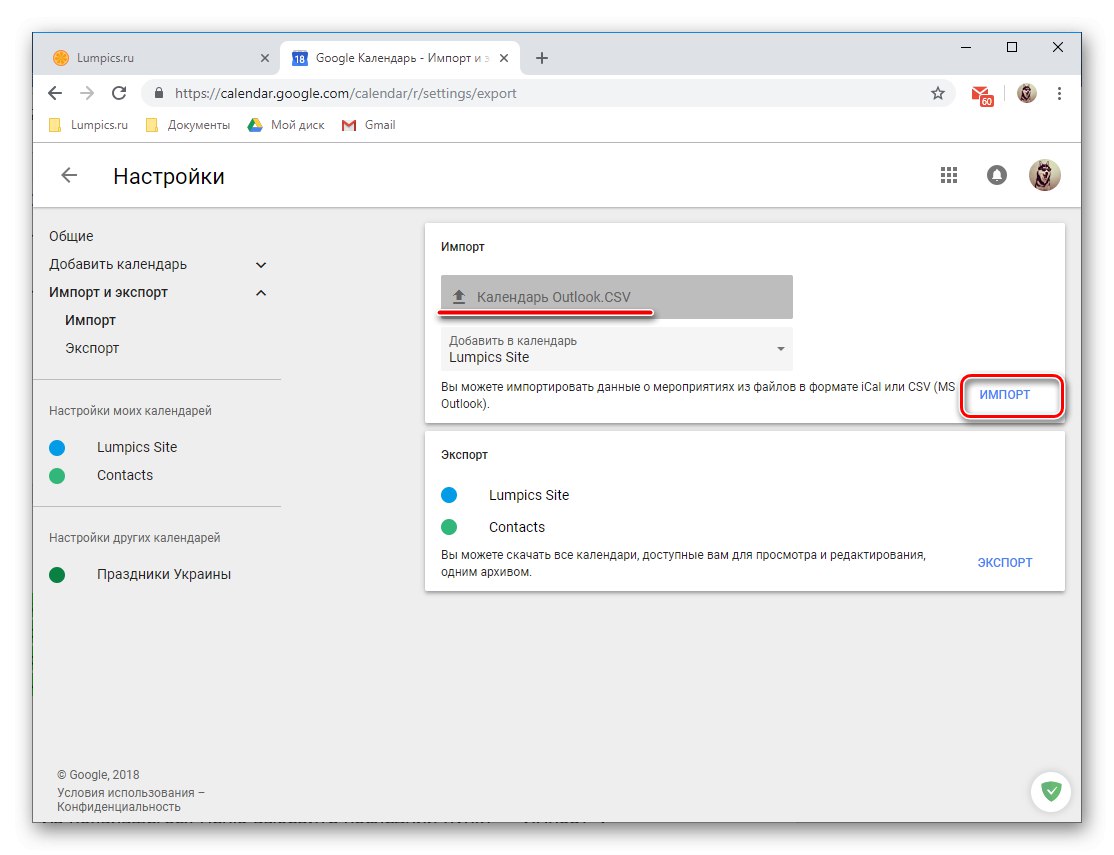Open the Gmail extension with 60 badge
This screenshot has height=855, width=1114.
[x=981, y=92]
